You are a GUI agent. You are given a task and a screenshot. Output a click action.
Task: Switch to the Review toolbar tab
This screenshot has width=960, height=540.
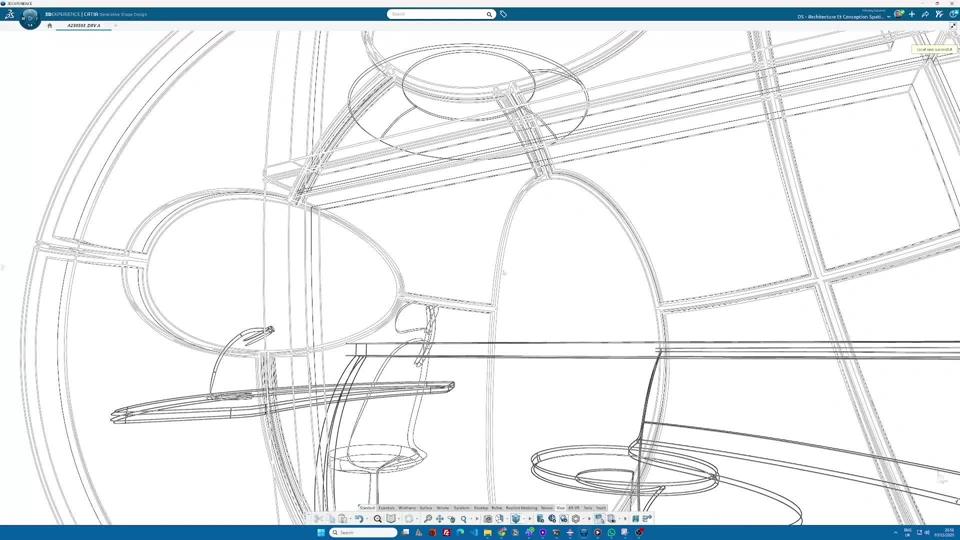[x=547, y=508]
